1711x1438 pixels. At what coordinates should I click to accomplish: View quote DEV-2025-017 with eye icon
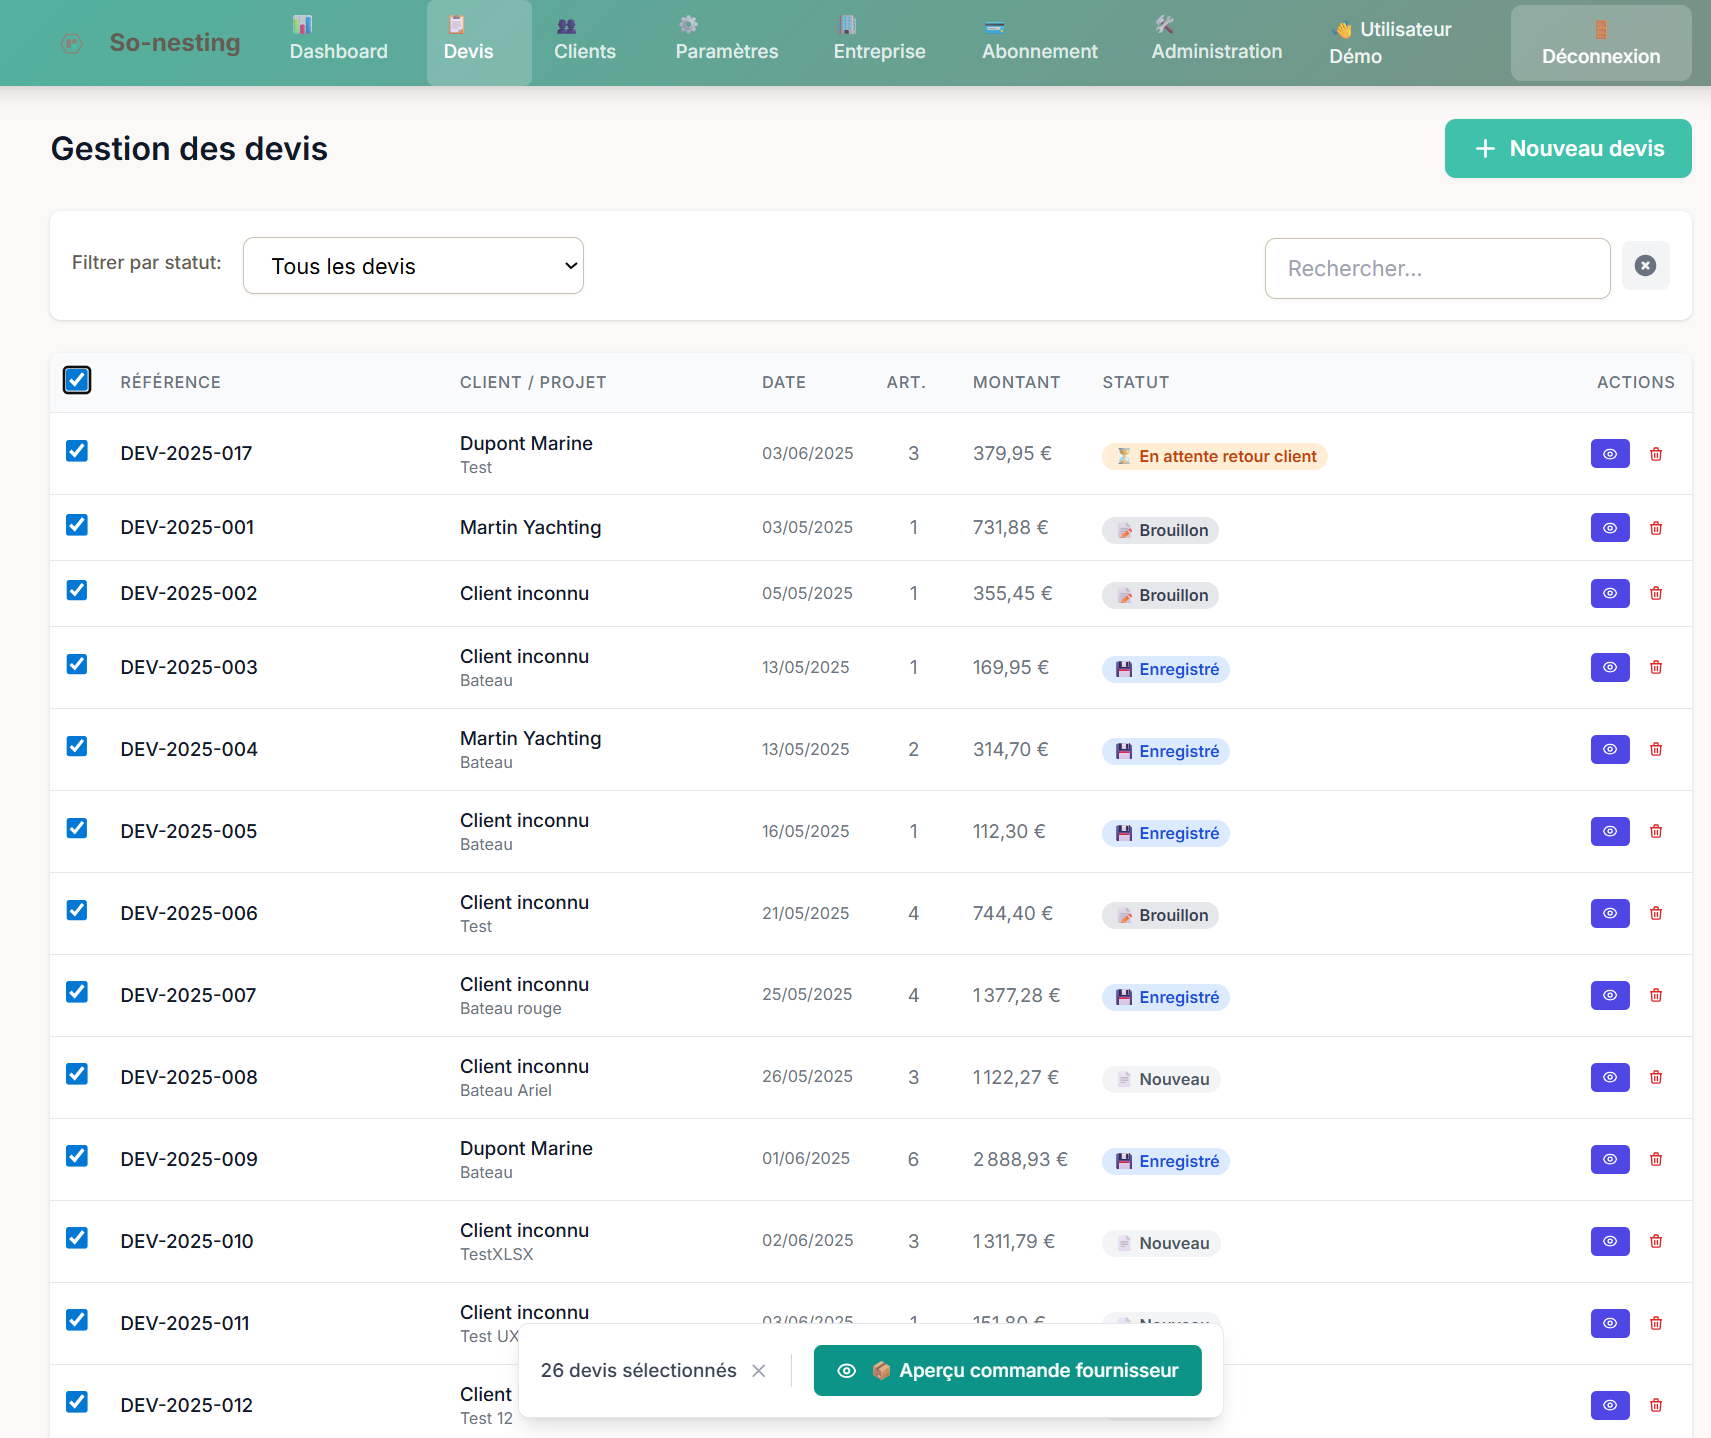pyautogui.click(x=1609, y=454)
